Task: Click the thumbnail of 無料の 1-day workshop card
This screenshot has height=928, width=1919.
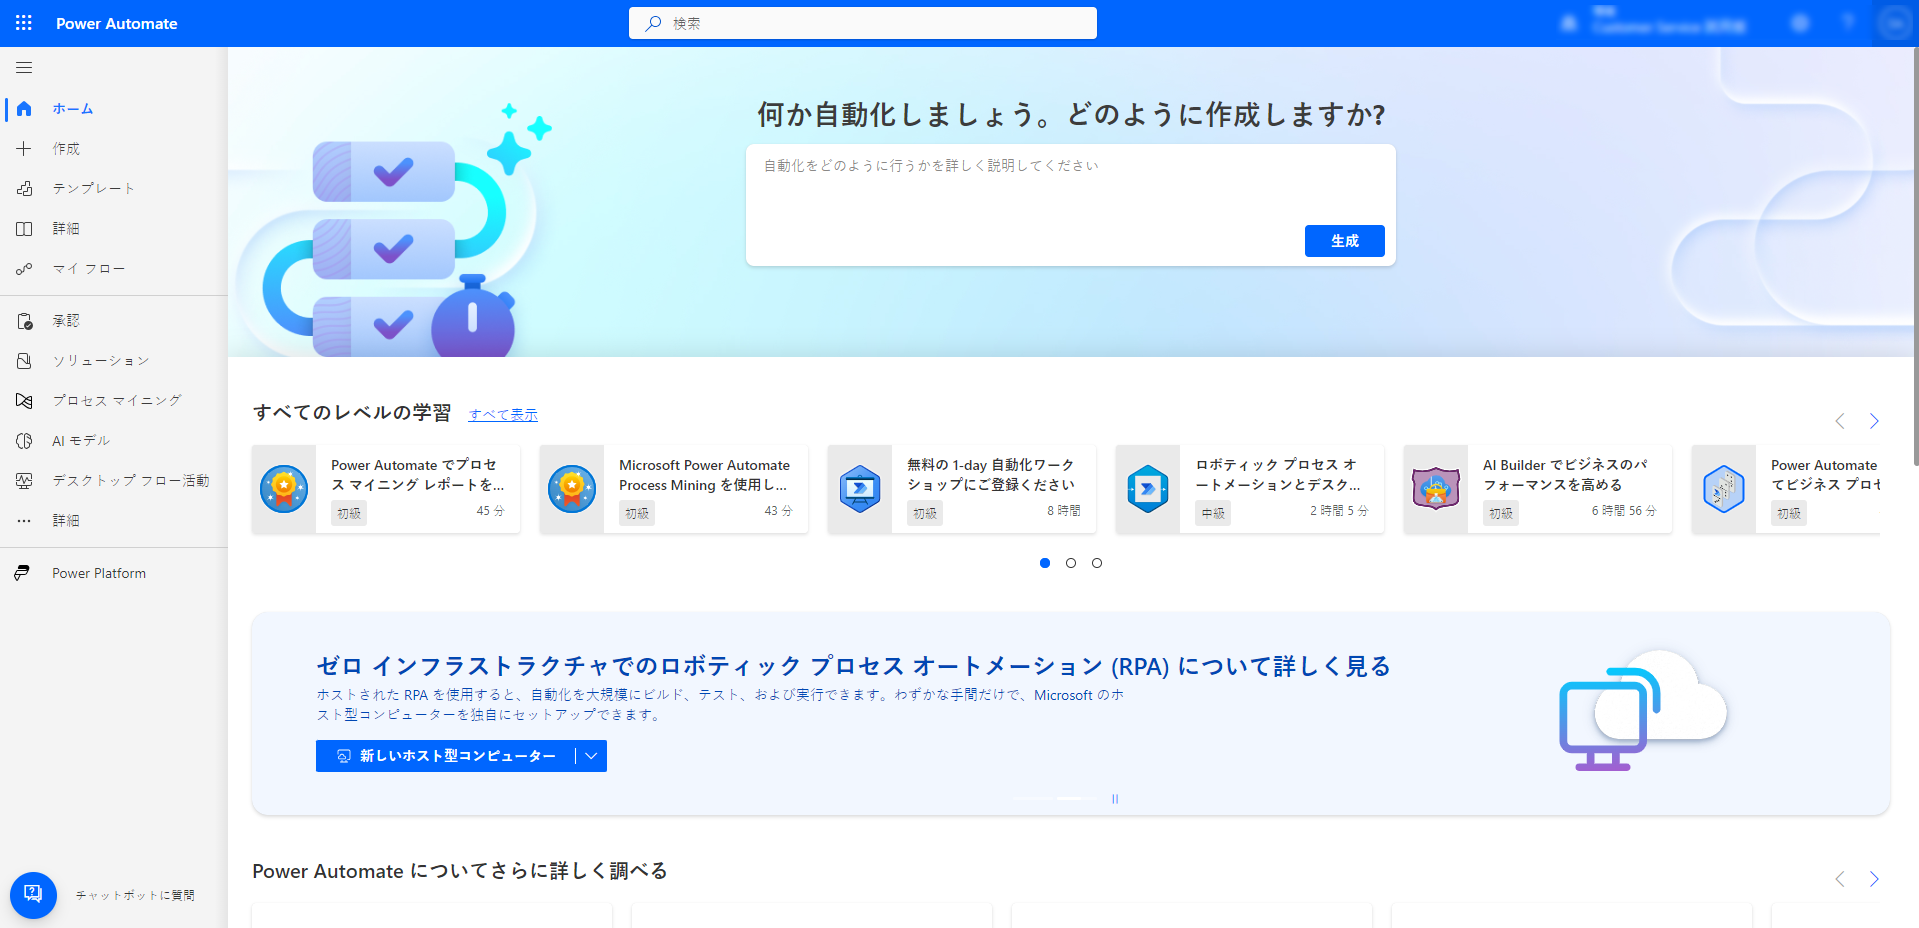Action: click(x=860, y=489)
